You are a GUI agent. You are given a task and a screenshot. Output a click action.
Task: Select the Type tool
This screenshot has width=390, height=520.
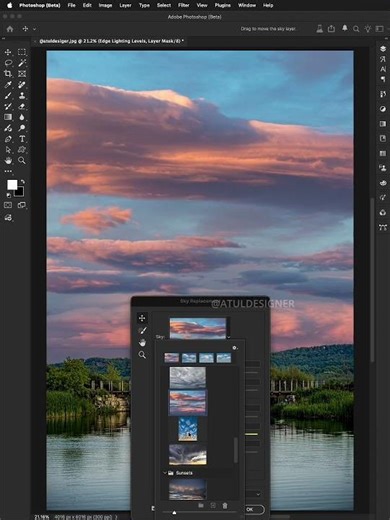click(22, 139)
